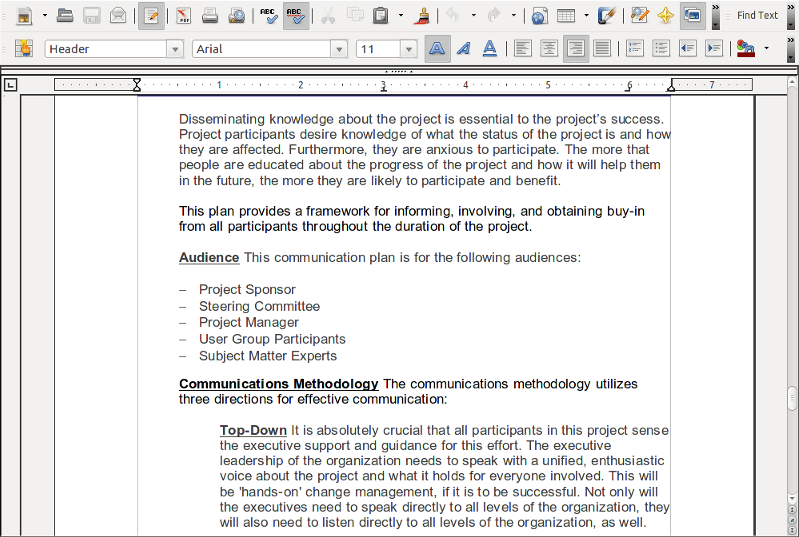Open the Paste options dropdown arrow
This screenshot has width=799, height=537.
click(401, 16)
